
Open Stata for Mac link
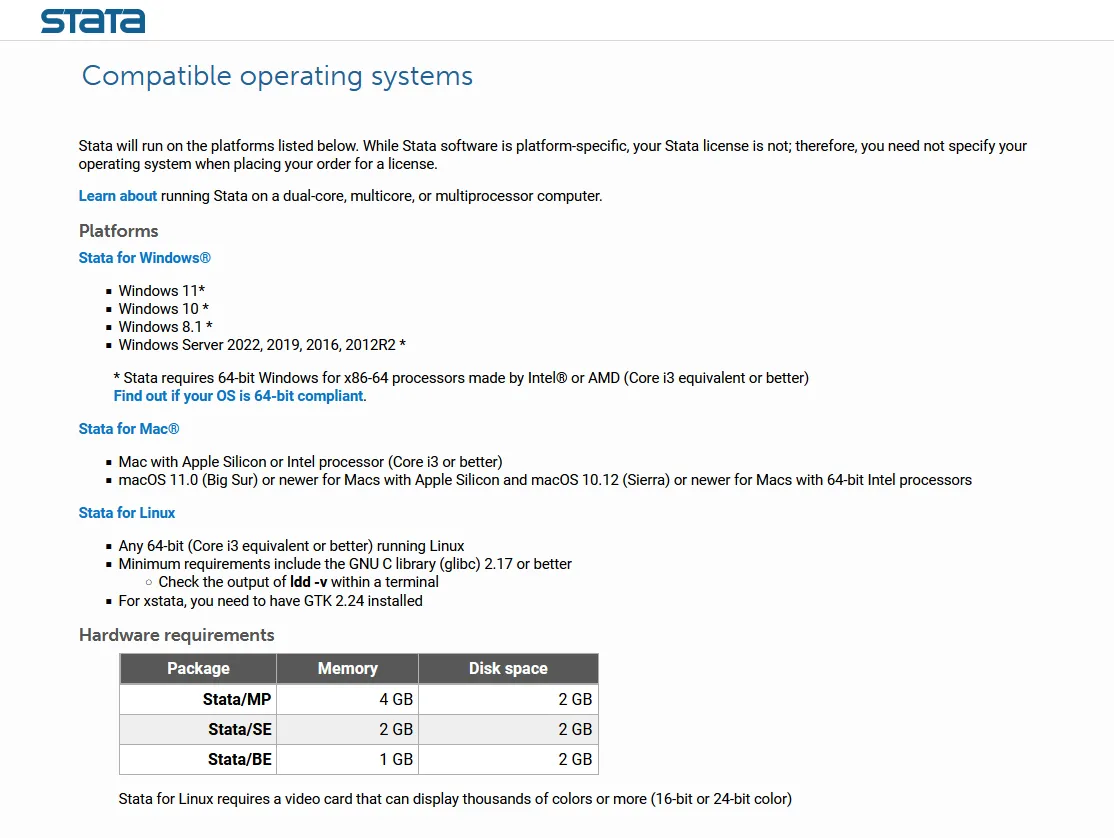(x=129, y=429)
